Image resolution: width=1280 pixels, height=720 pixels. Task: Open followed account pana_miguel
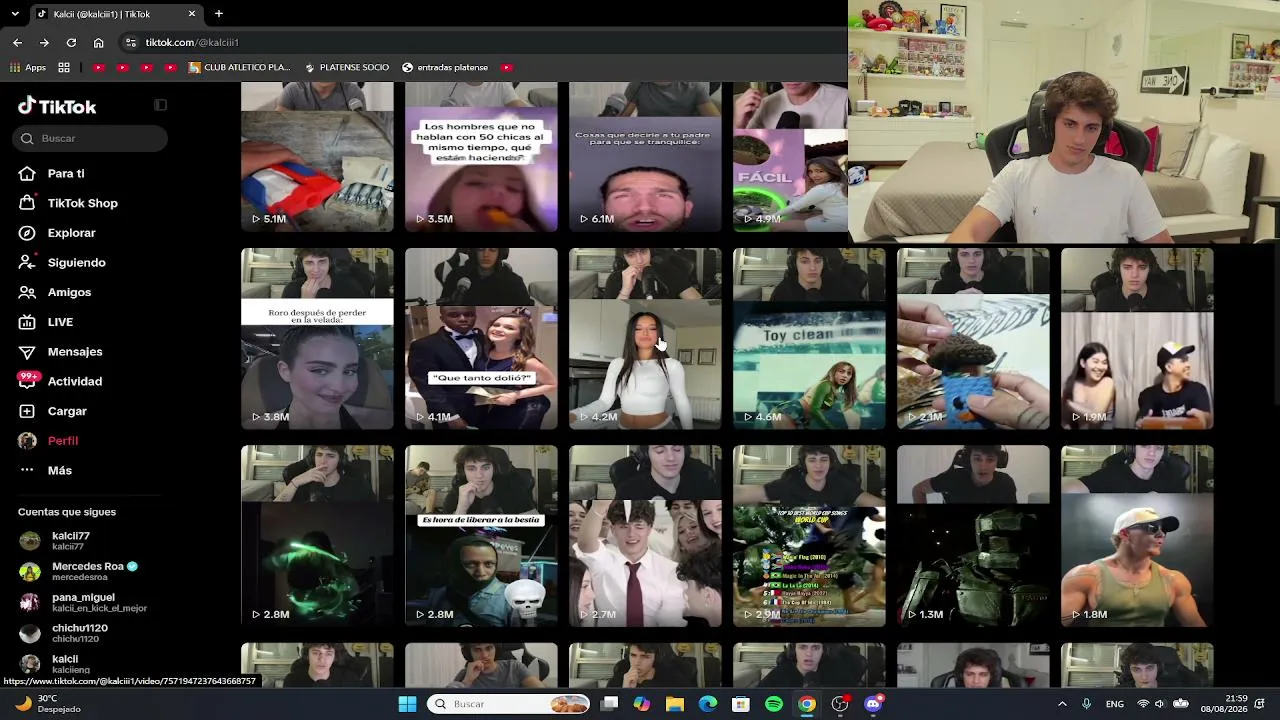(x=84, y=602)
